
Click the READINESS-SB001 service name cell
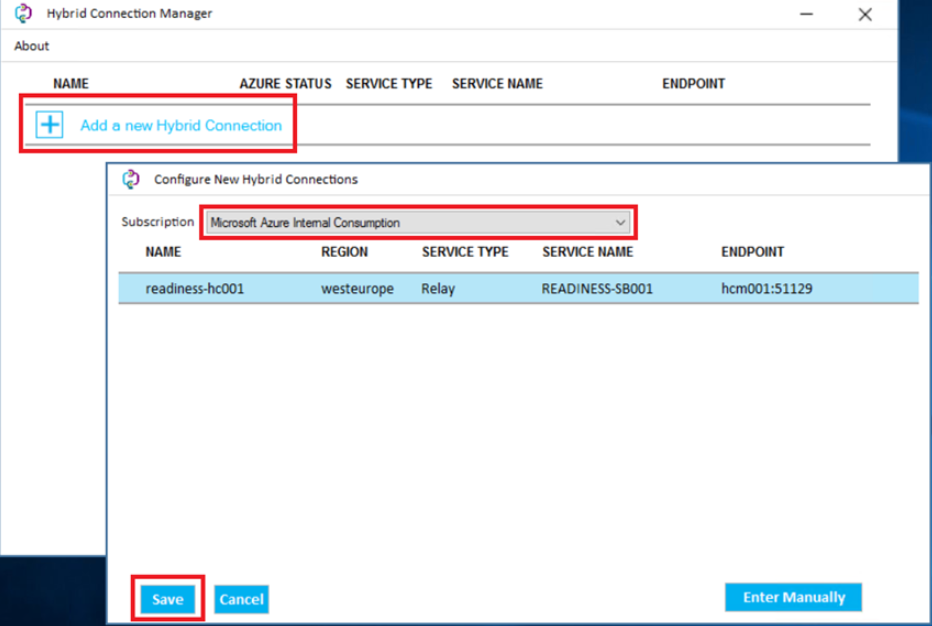[597, 289]
